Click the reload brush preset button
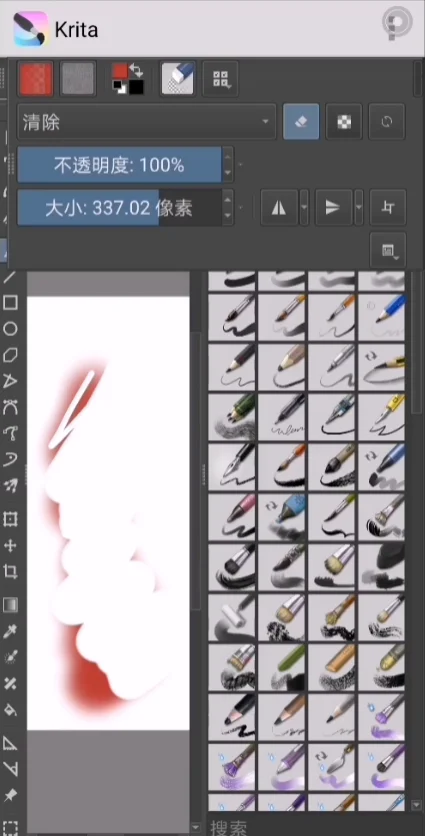Viewport: 425px width, 836px height. pos(387,122)
